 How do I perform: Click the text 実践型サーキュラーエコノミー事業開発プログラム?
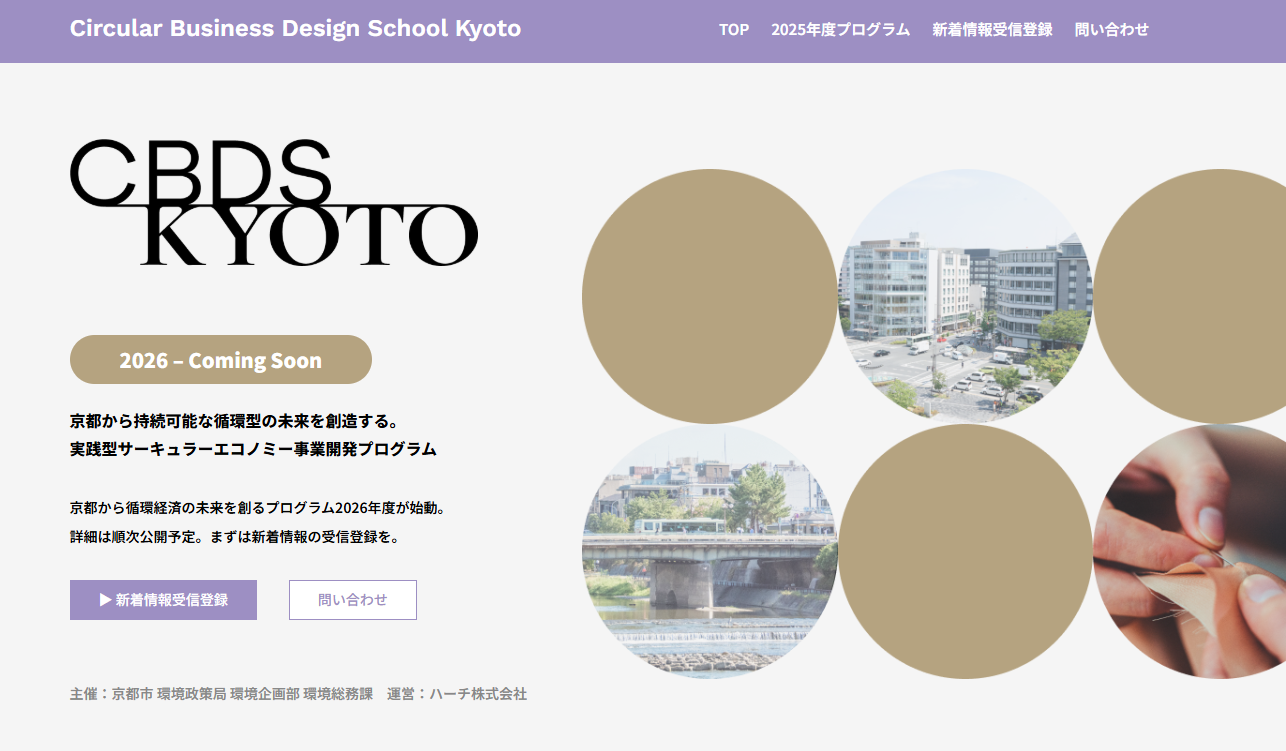253,449
